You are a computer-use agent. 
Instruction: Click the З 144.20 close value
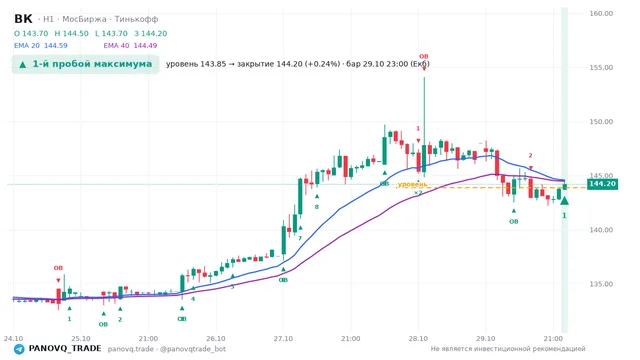[151, 33]
